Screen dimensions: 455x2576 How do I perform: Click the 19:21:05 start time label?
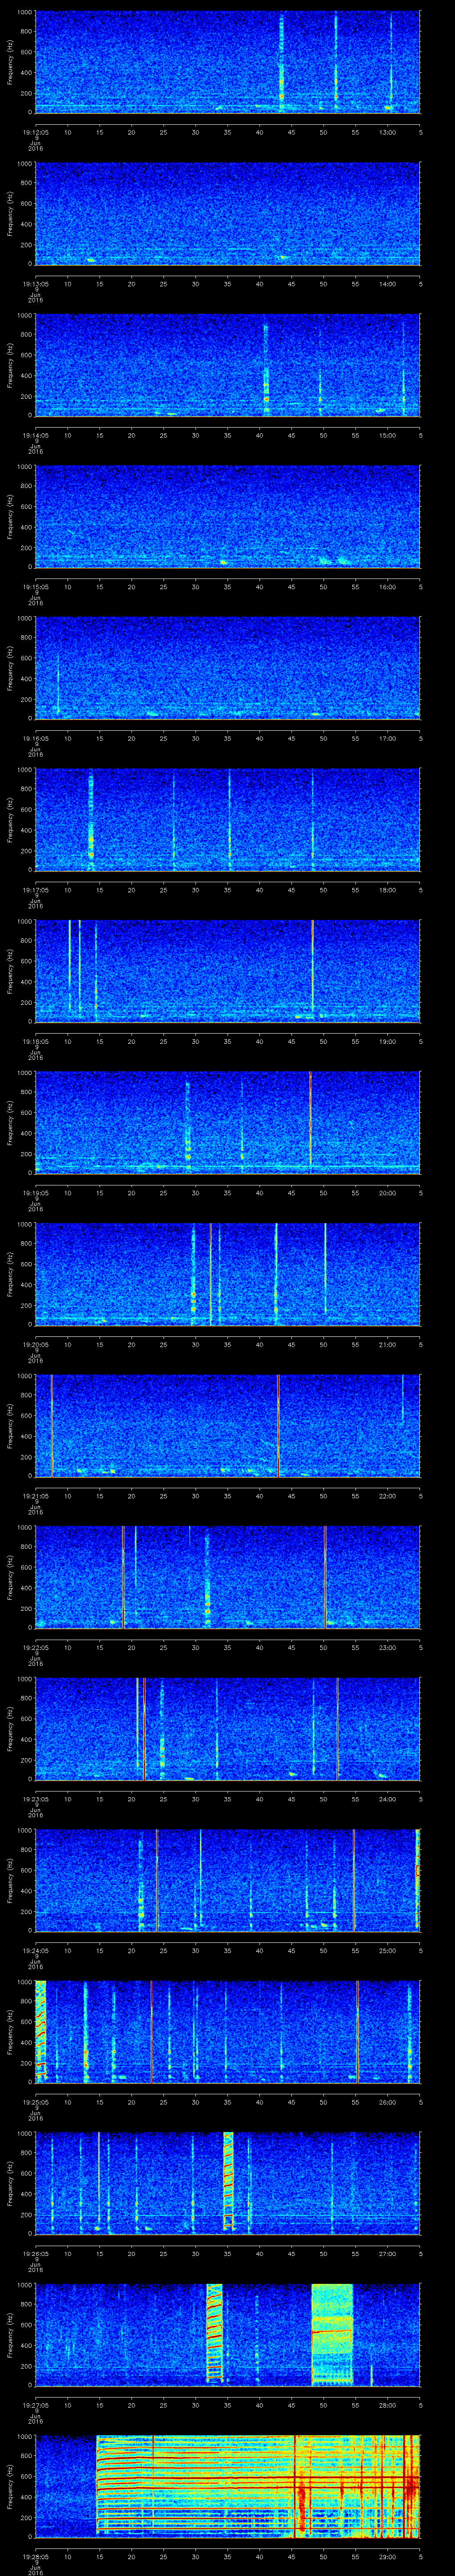click(35, 1495)
